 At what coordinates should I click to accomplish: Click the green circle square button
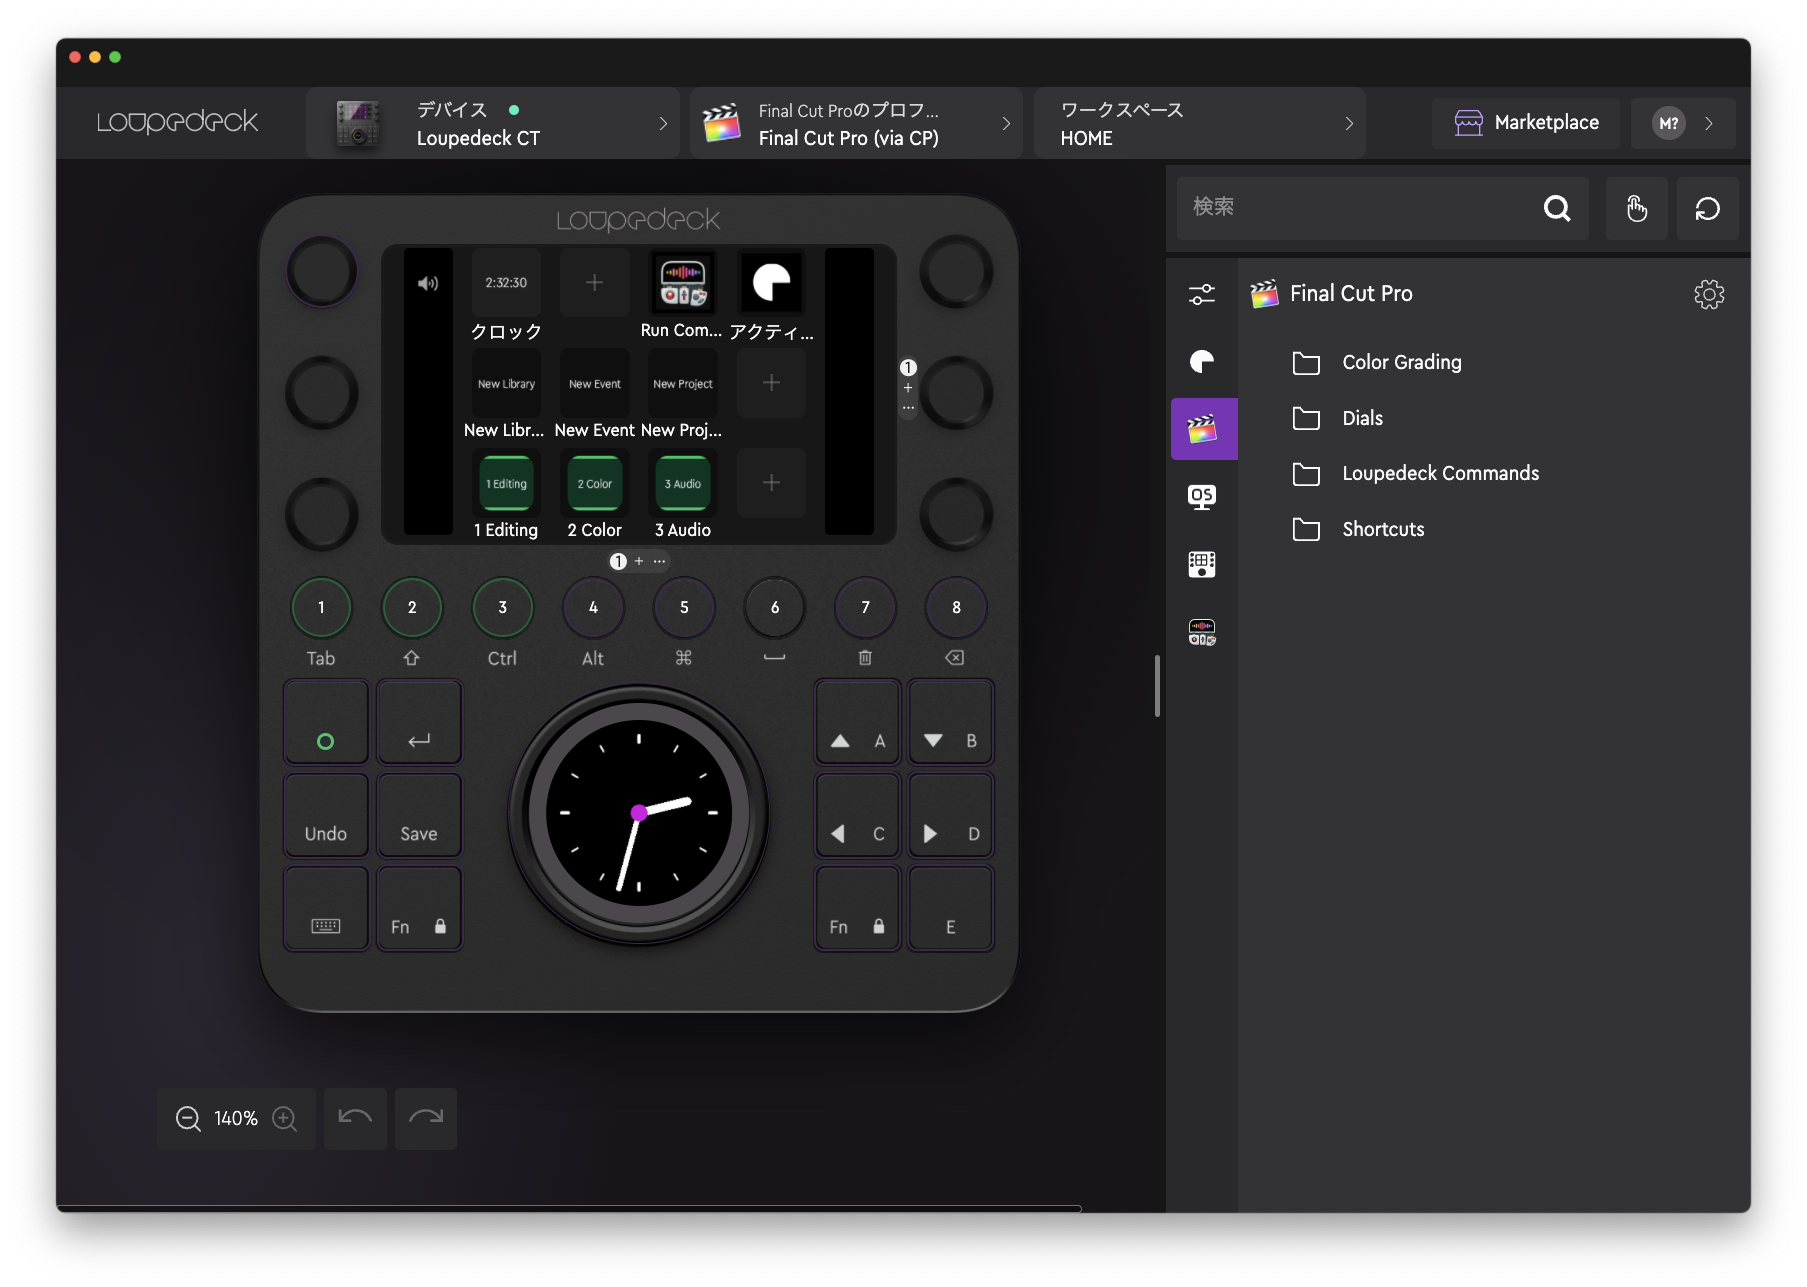tap(326, 722)
